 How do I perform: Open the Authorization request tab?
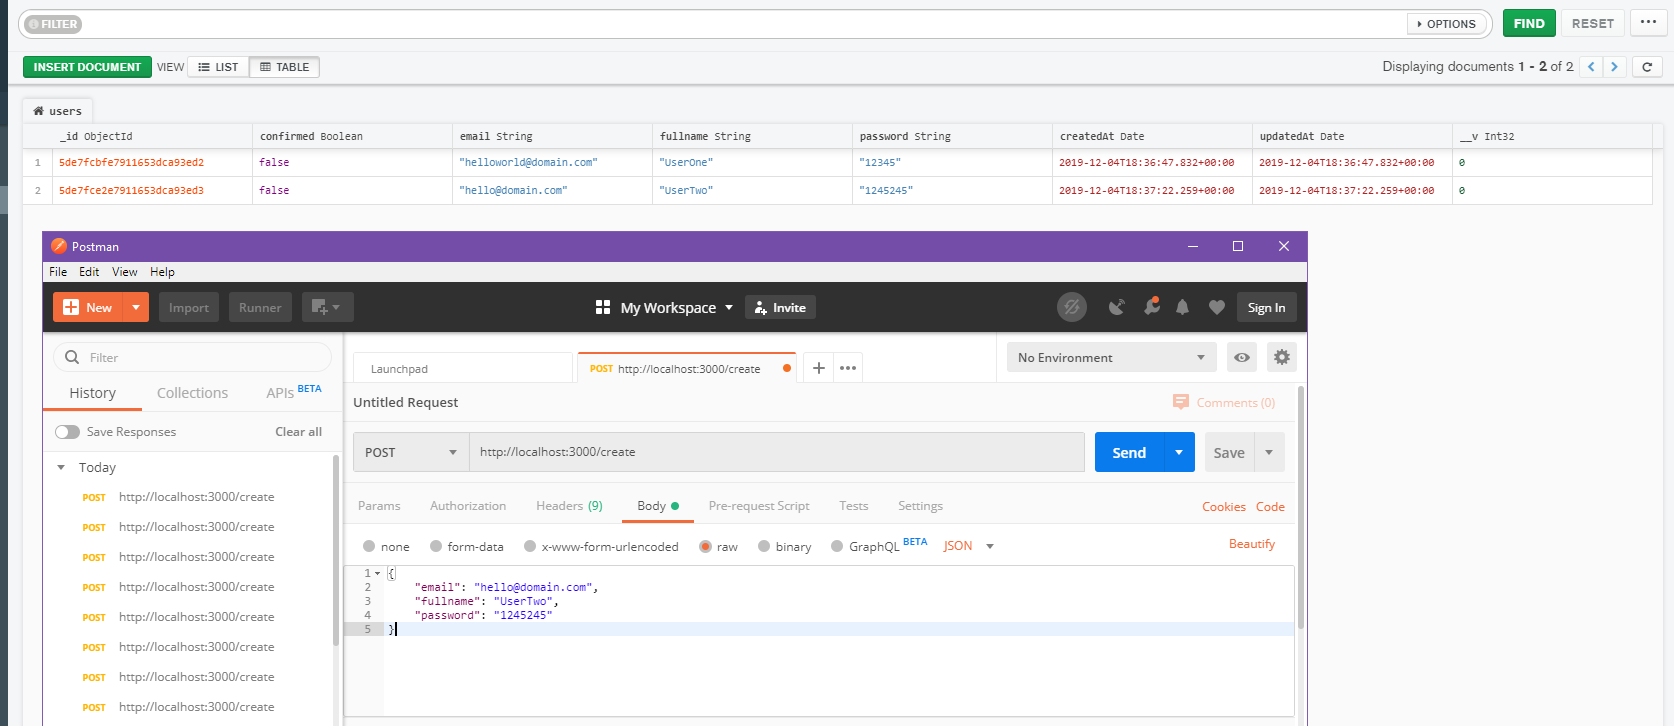pyautogui.click(x=468, y=506)
